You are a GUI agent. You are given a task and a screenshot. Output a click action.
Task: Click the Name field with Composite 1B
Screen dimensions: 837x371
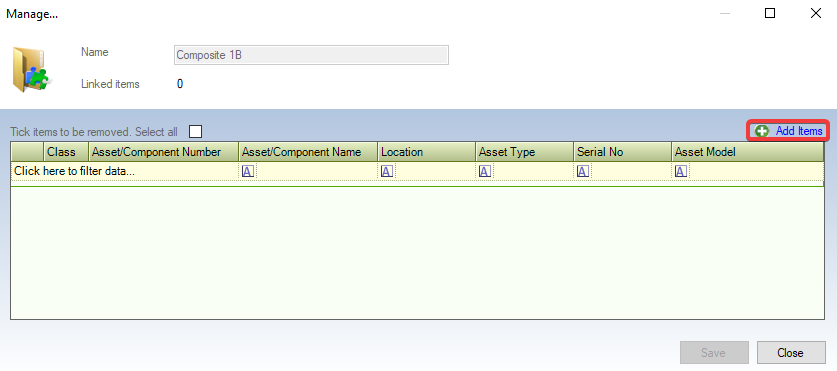pos(311,55)
